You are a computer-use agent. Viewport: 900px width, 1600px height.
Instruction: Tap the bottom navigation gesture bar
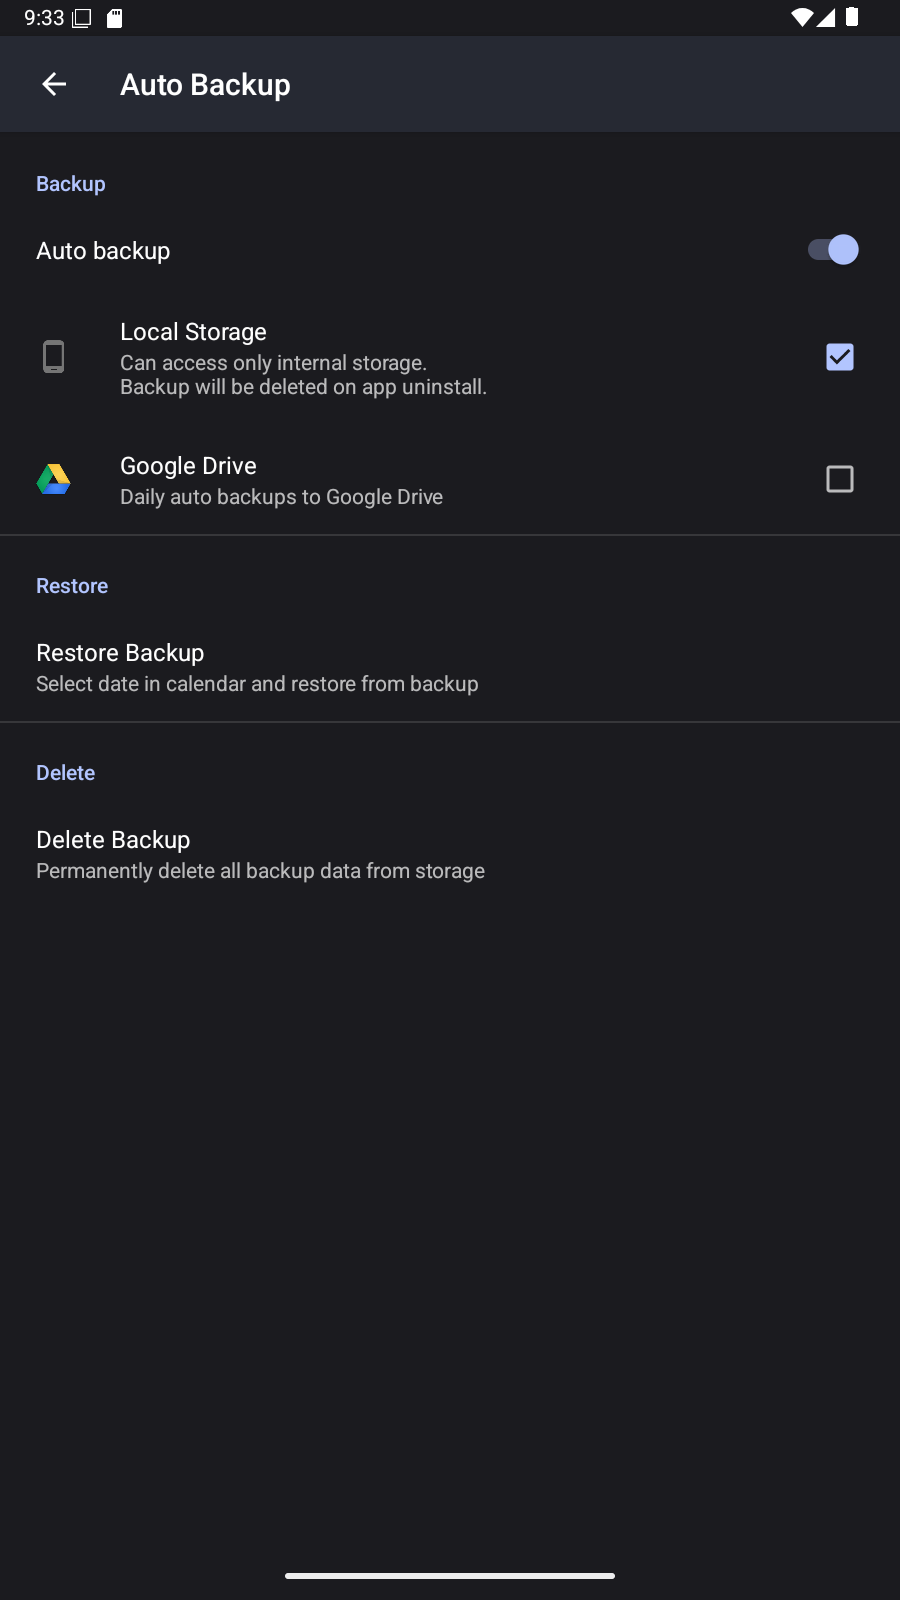coord(450,1576)
